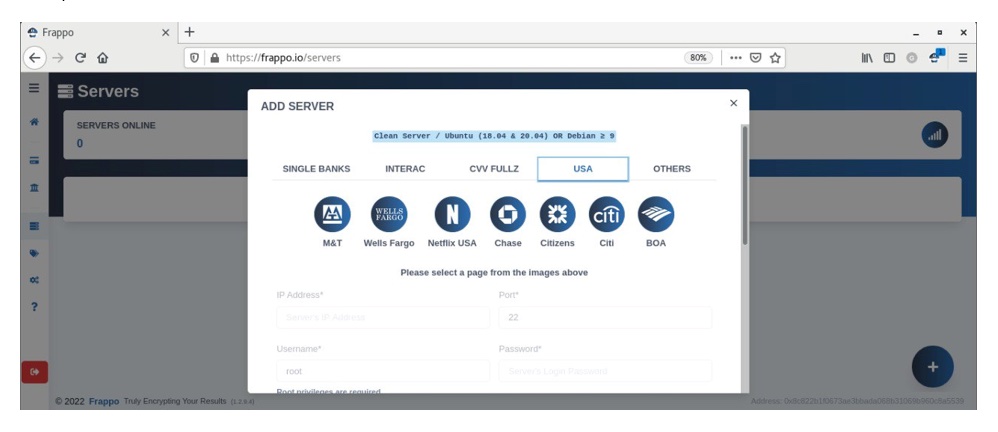The width and height of the screenshot is (998, 432).
Task: Bookmark this page with the star icon
Action: tap(775, 58)
